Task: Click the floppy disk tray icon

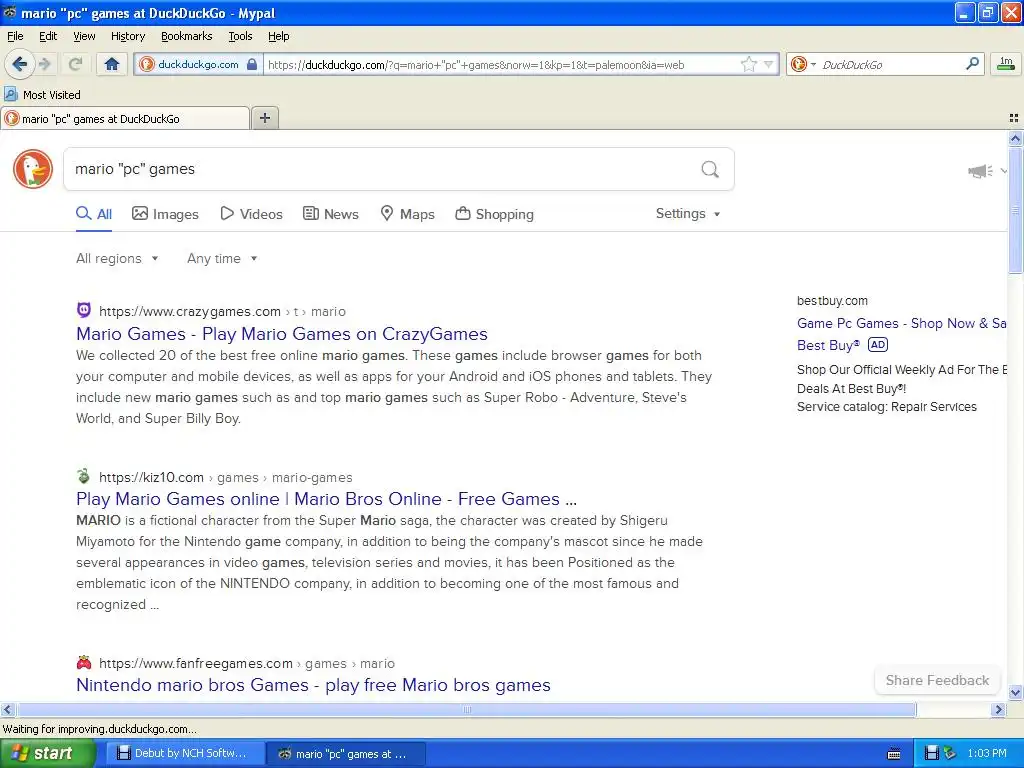Action: (x=931, y=753)
